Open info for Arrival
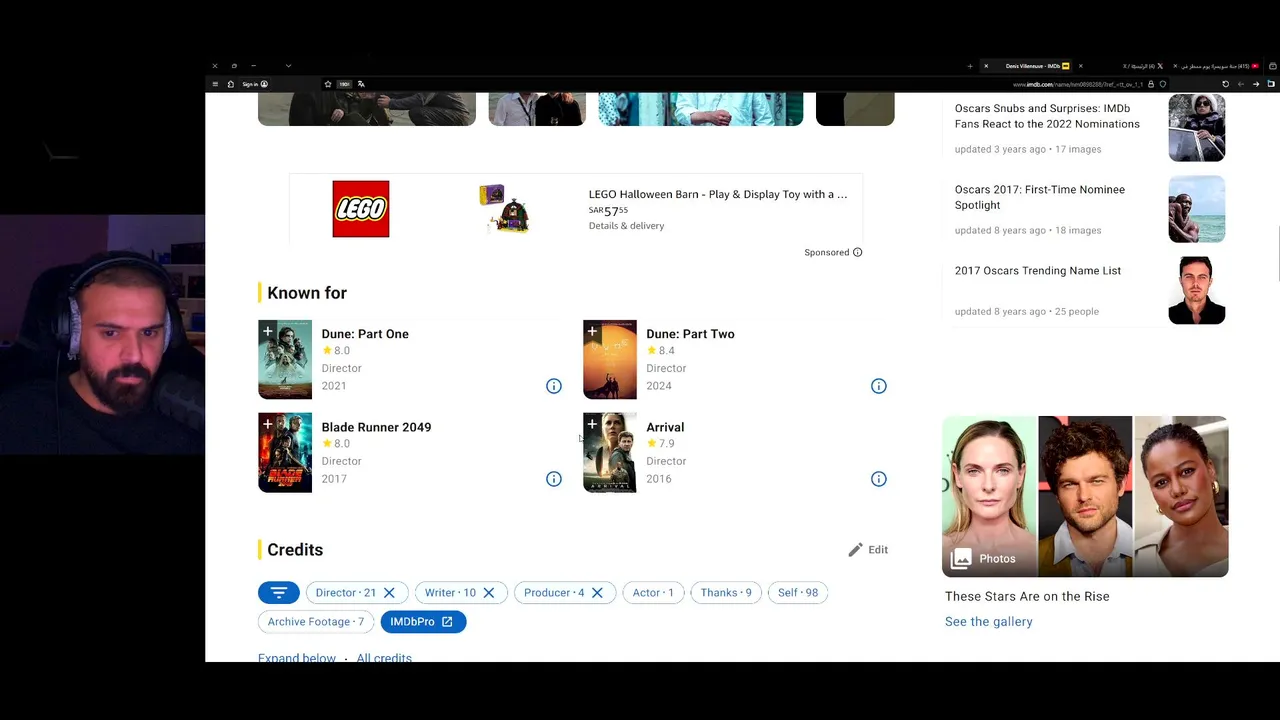This screenshot has width=1280, height=720. point(879,479)
